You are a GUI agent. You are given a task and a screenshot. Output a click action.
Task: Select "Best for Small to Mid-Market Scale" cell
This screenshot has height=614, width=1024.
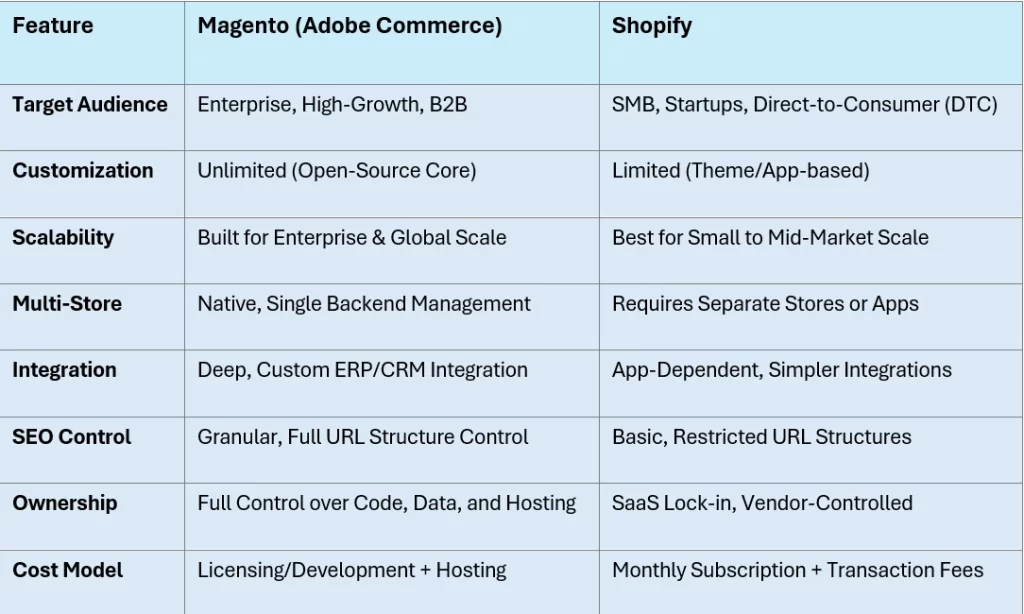pyautogui.click(x=770, y=238)
